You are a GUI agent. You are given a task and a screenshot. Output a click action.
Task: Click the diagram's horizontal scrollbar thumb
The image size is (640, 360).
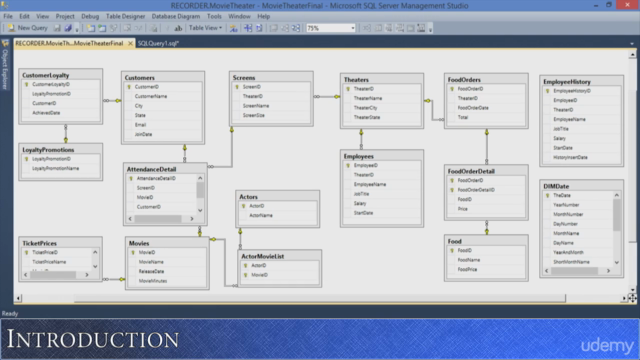click(x=320, y=298)
